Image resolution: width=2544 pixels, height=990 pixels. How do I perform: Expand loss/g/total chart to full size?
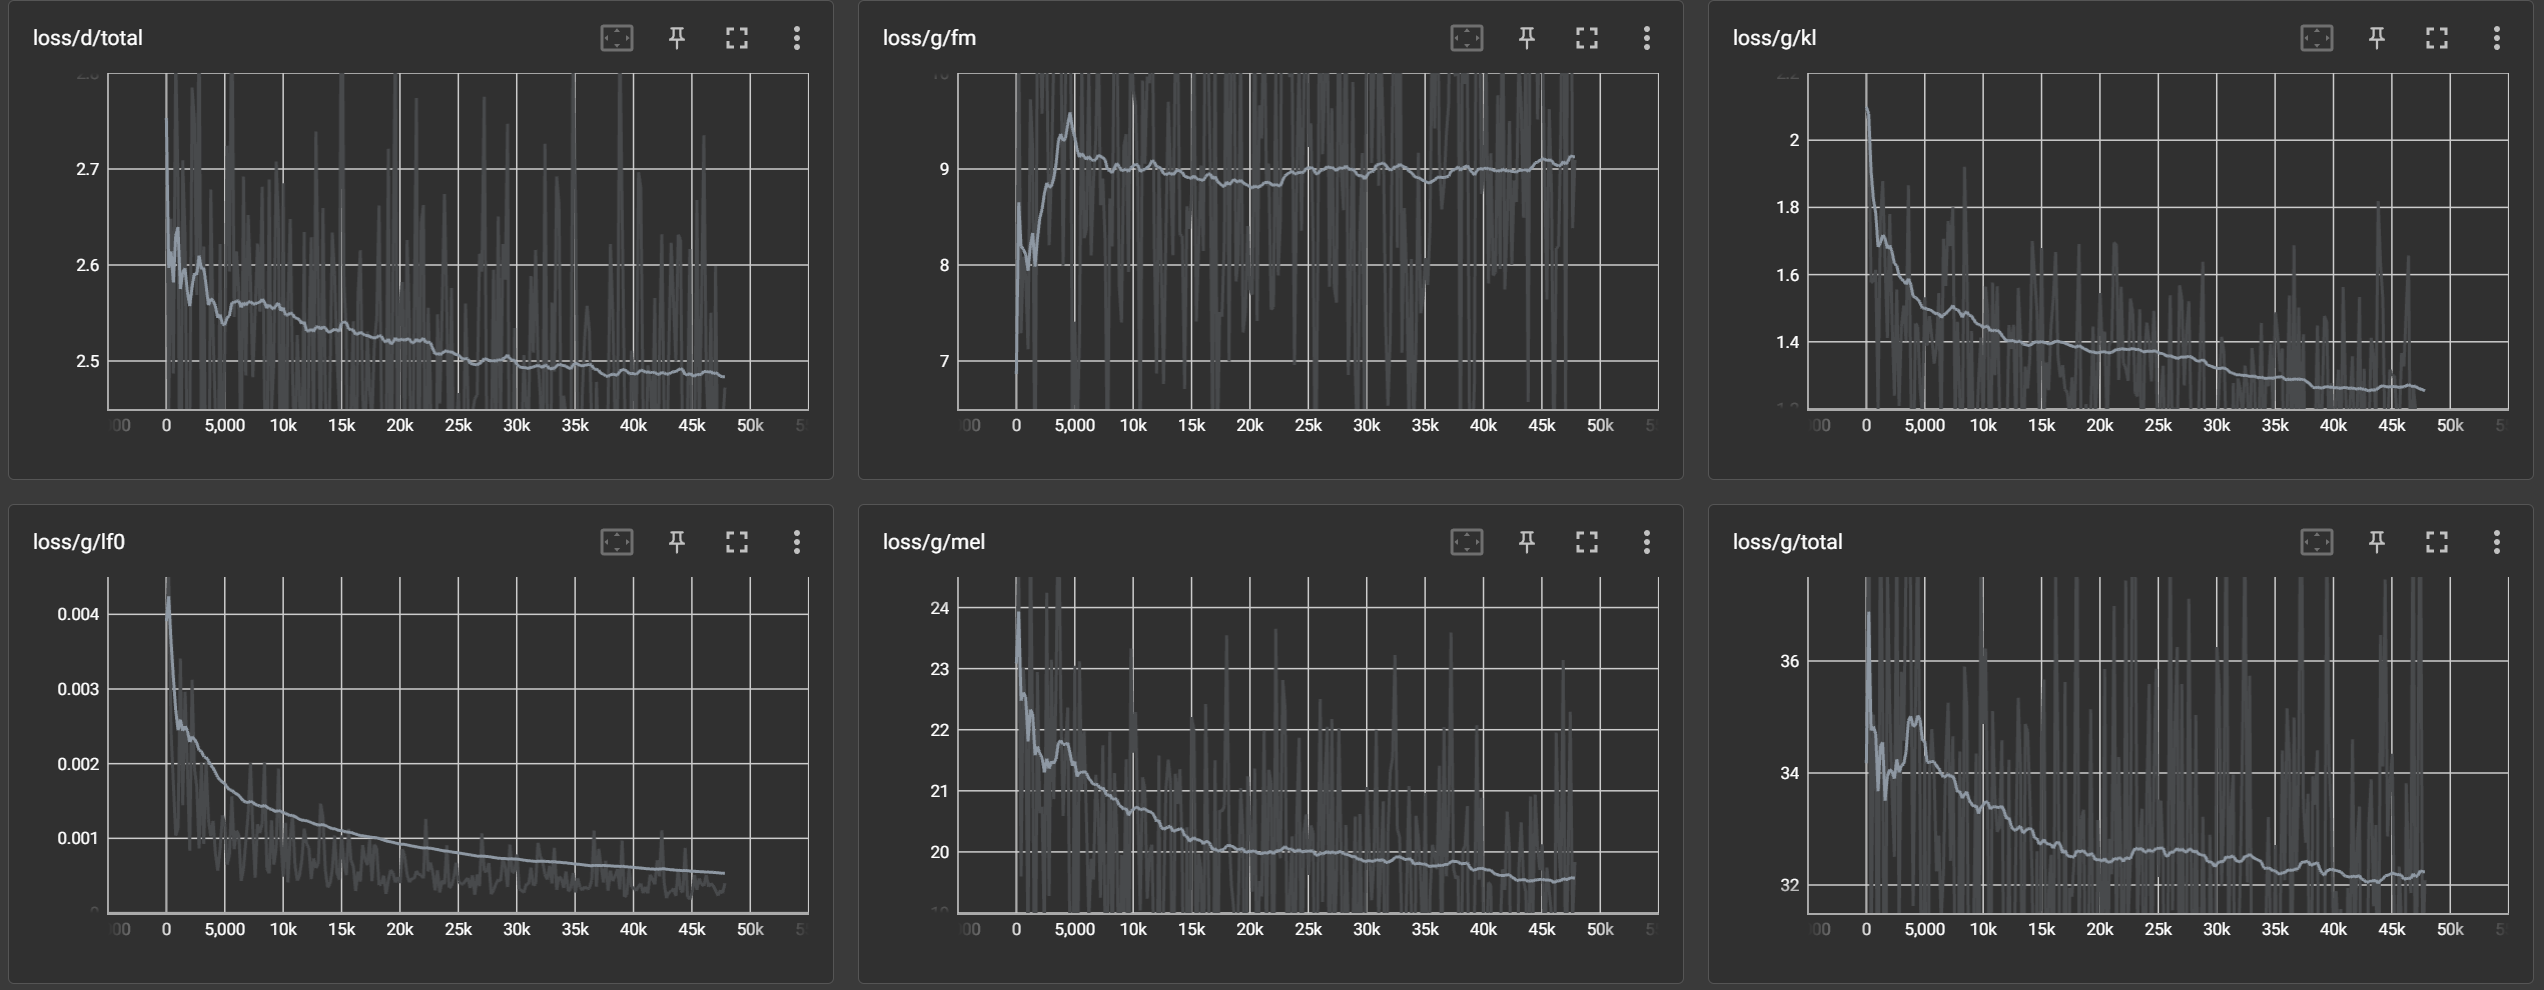pos(2437,542)
